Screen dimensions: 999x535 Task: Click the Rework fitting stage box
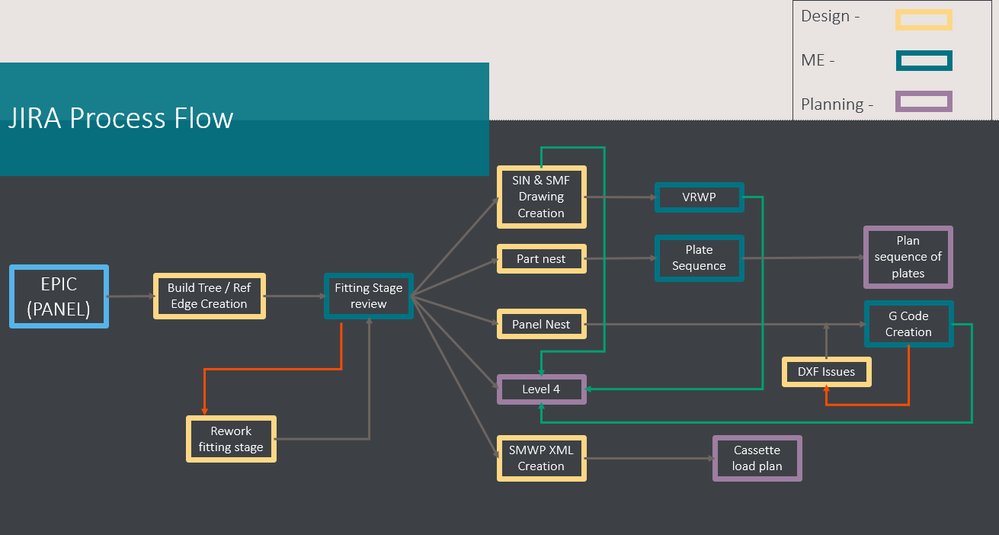231,439
